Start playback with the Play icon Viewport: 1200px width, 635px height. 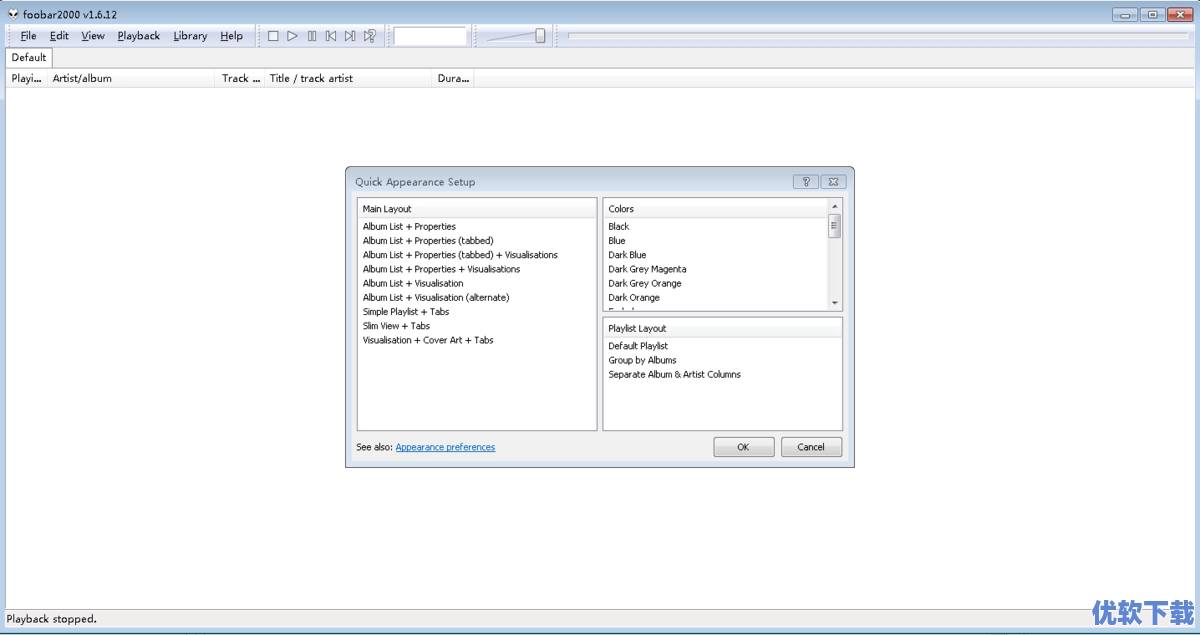coord(292,36)
